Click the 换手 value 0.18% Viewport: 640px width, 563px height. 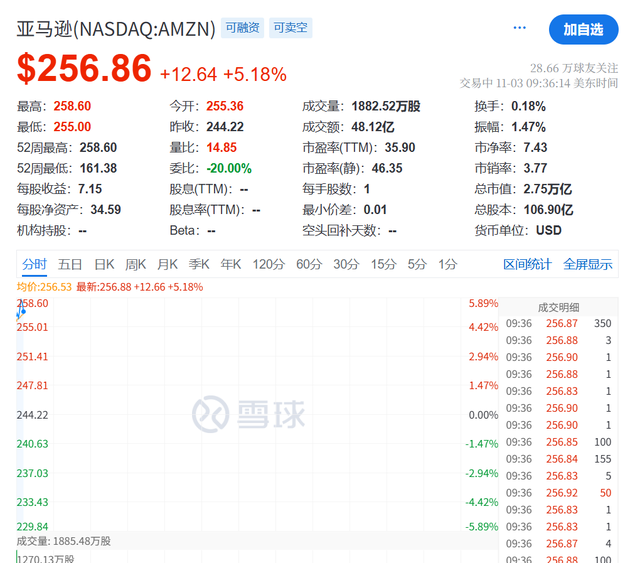tap(529, 106)
